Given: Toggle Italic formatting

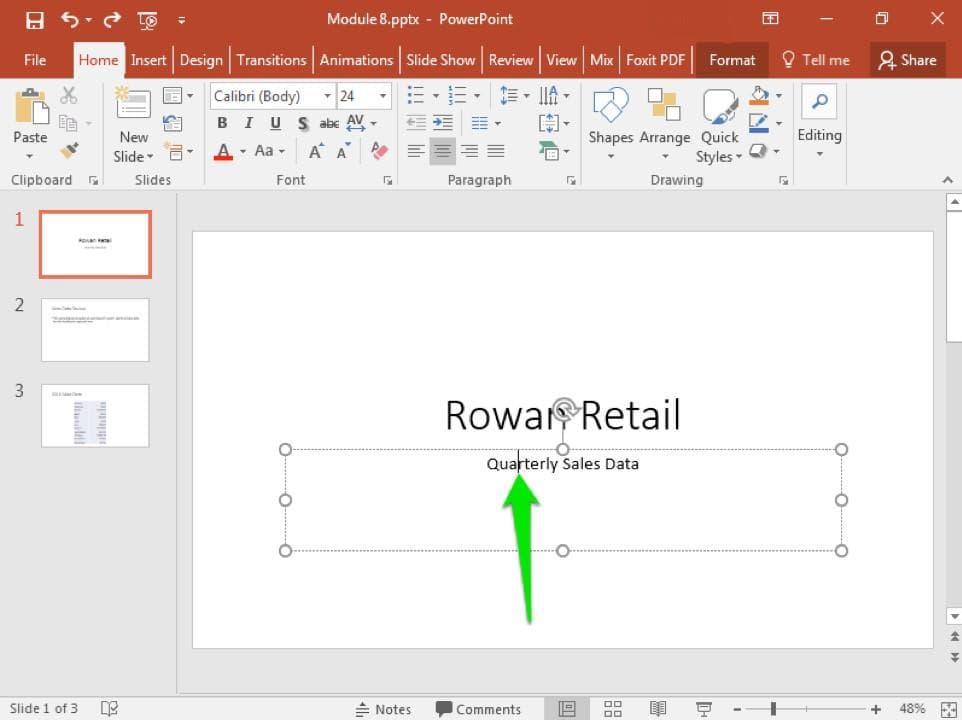Looking at the screenshot, I should tap(248, 123).
